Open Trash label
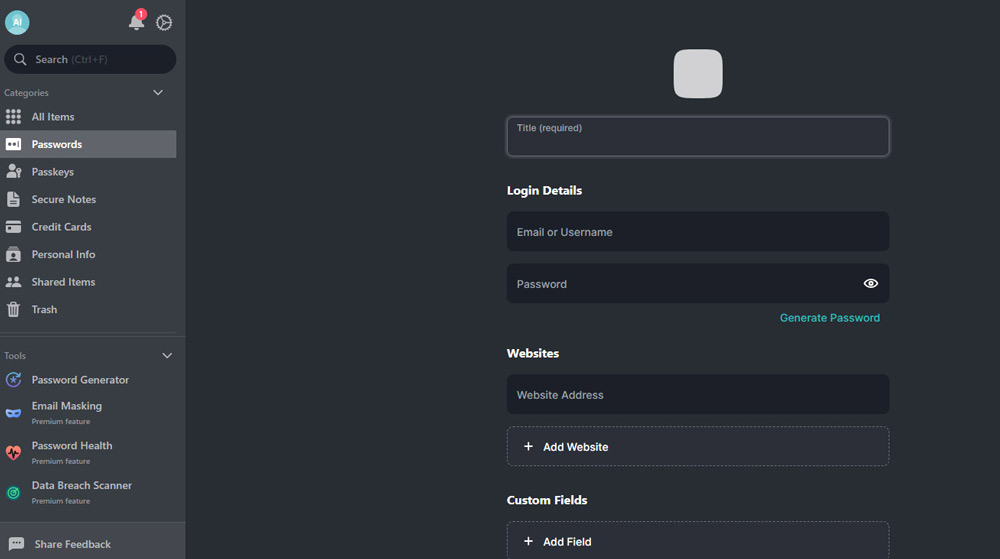The width and height of the screenshot is (1000, 559). pyautogui.click(x=44, y=309)
